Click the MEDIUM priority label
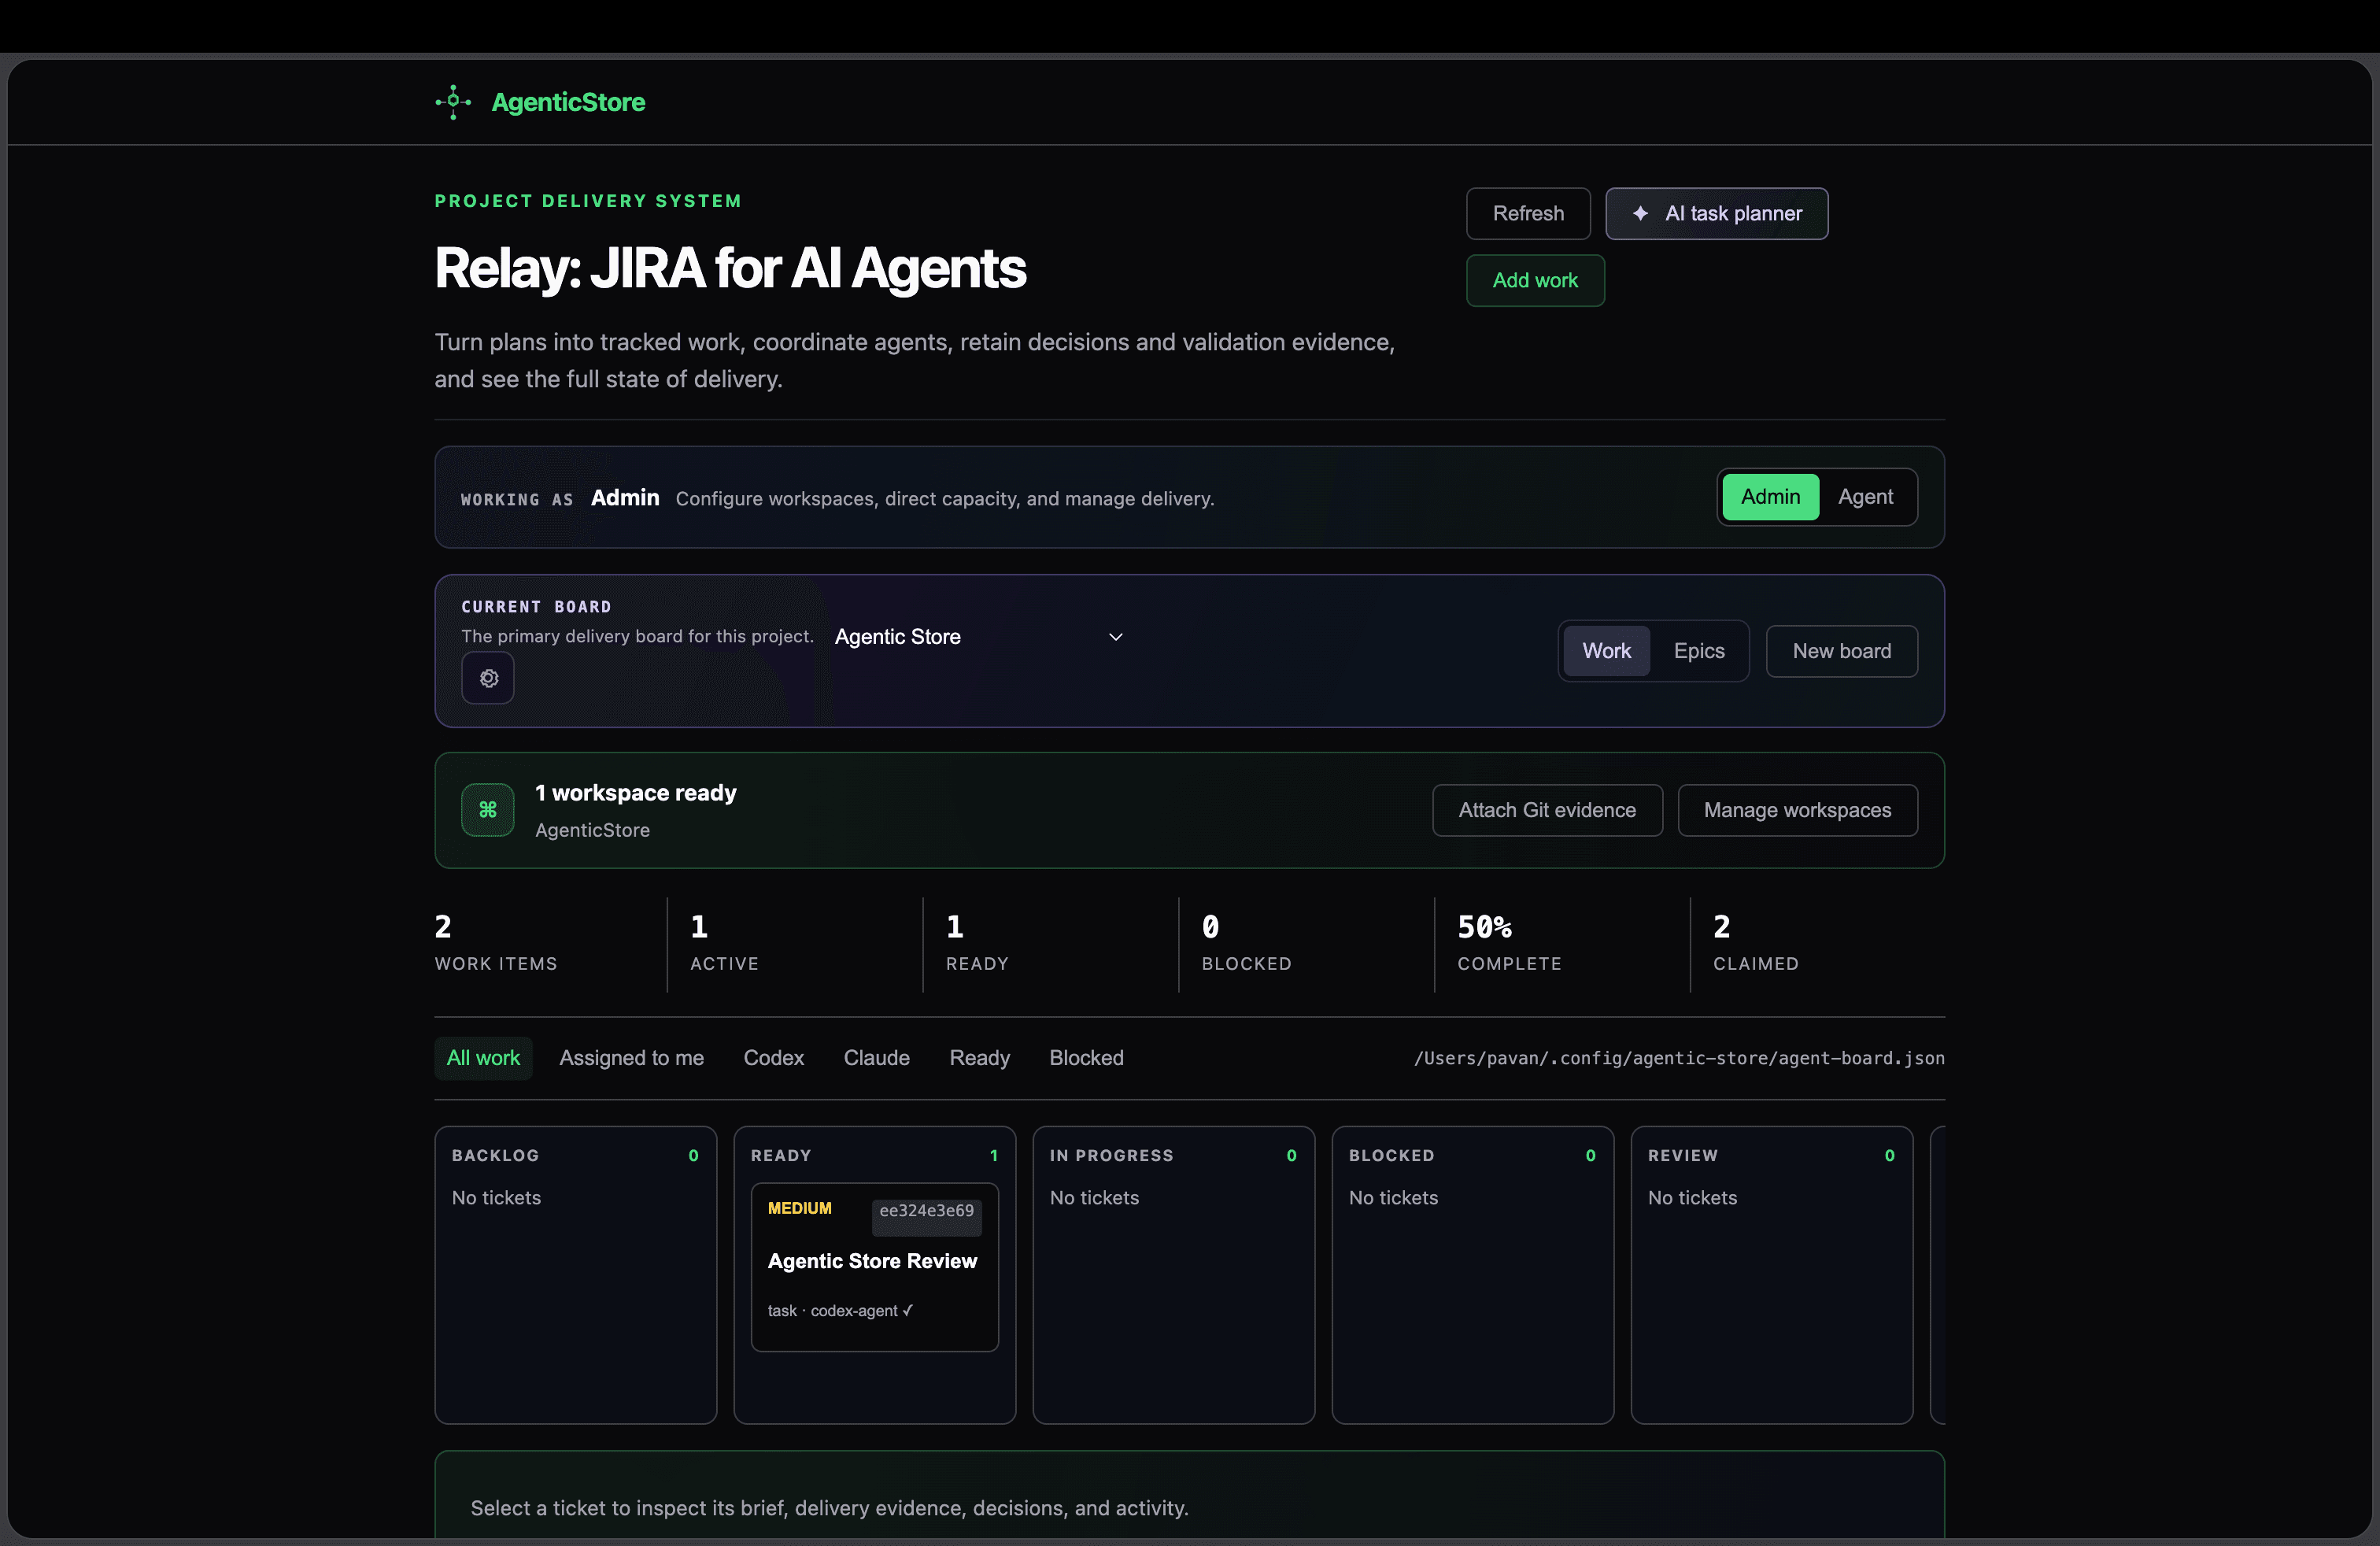The width and height of the screenshot is (2380, 1546). [x=799, y=1208]
